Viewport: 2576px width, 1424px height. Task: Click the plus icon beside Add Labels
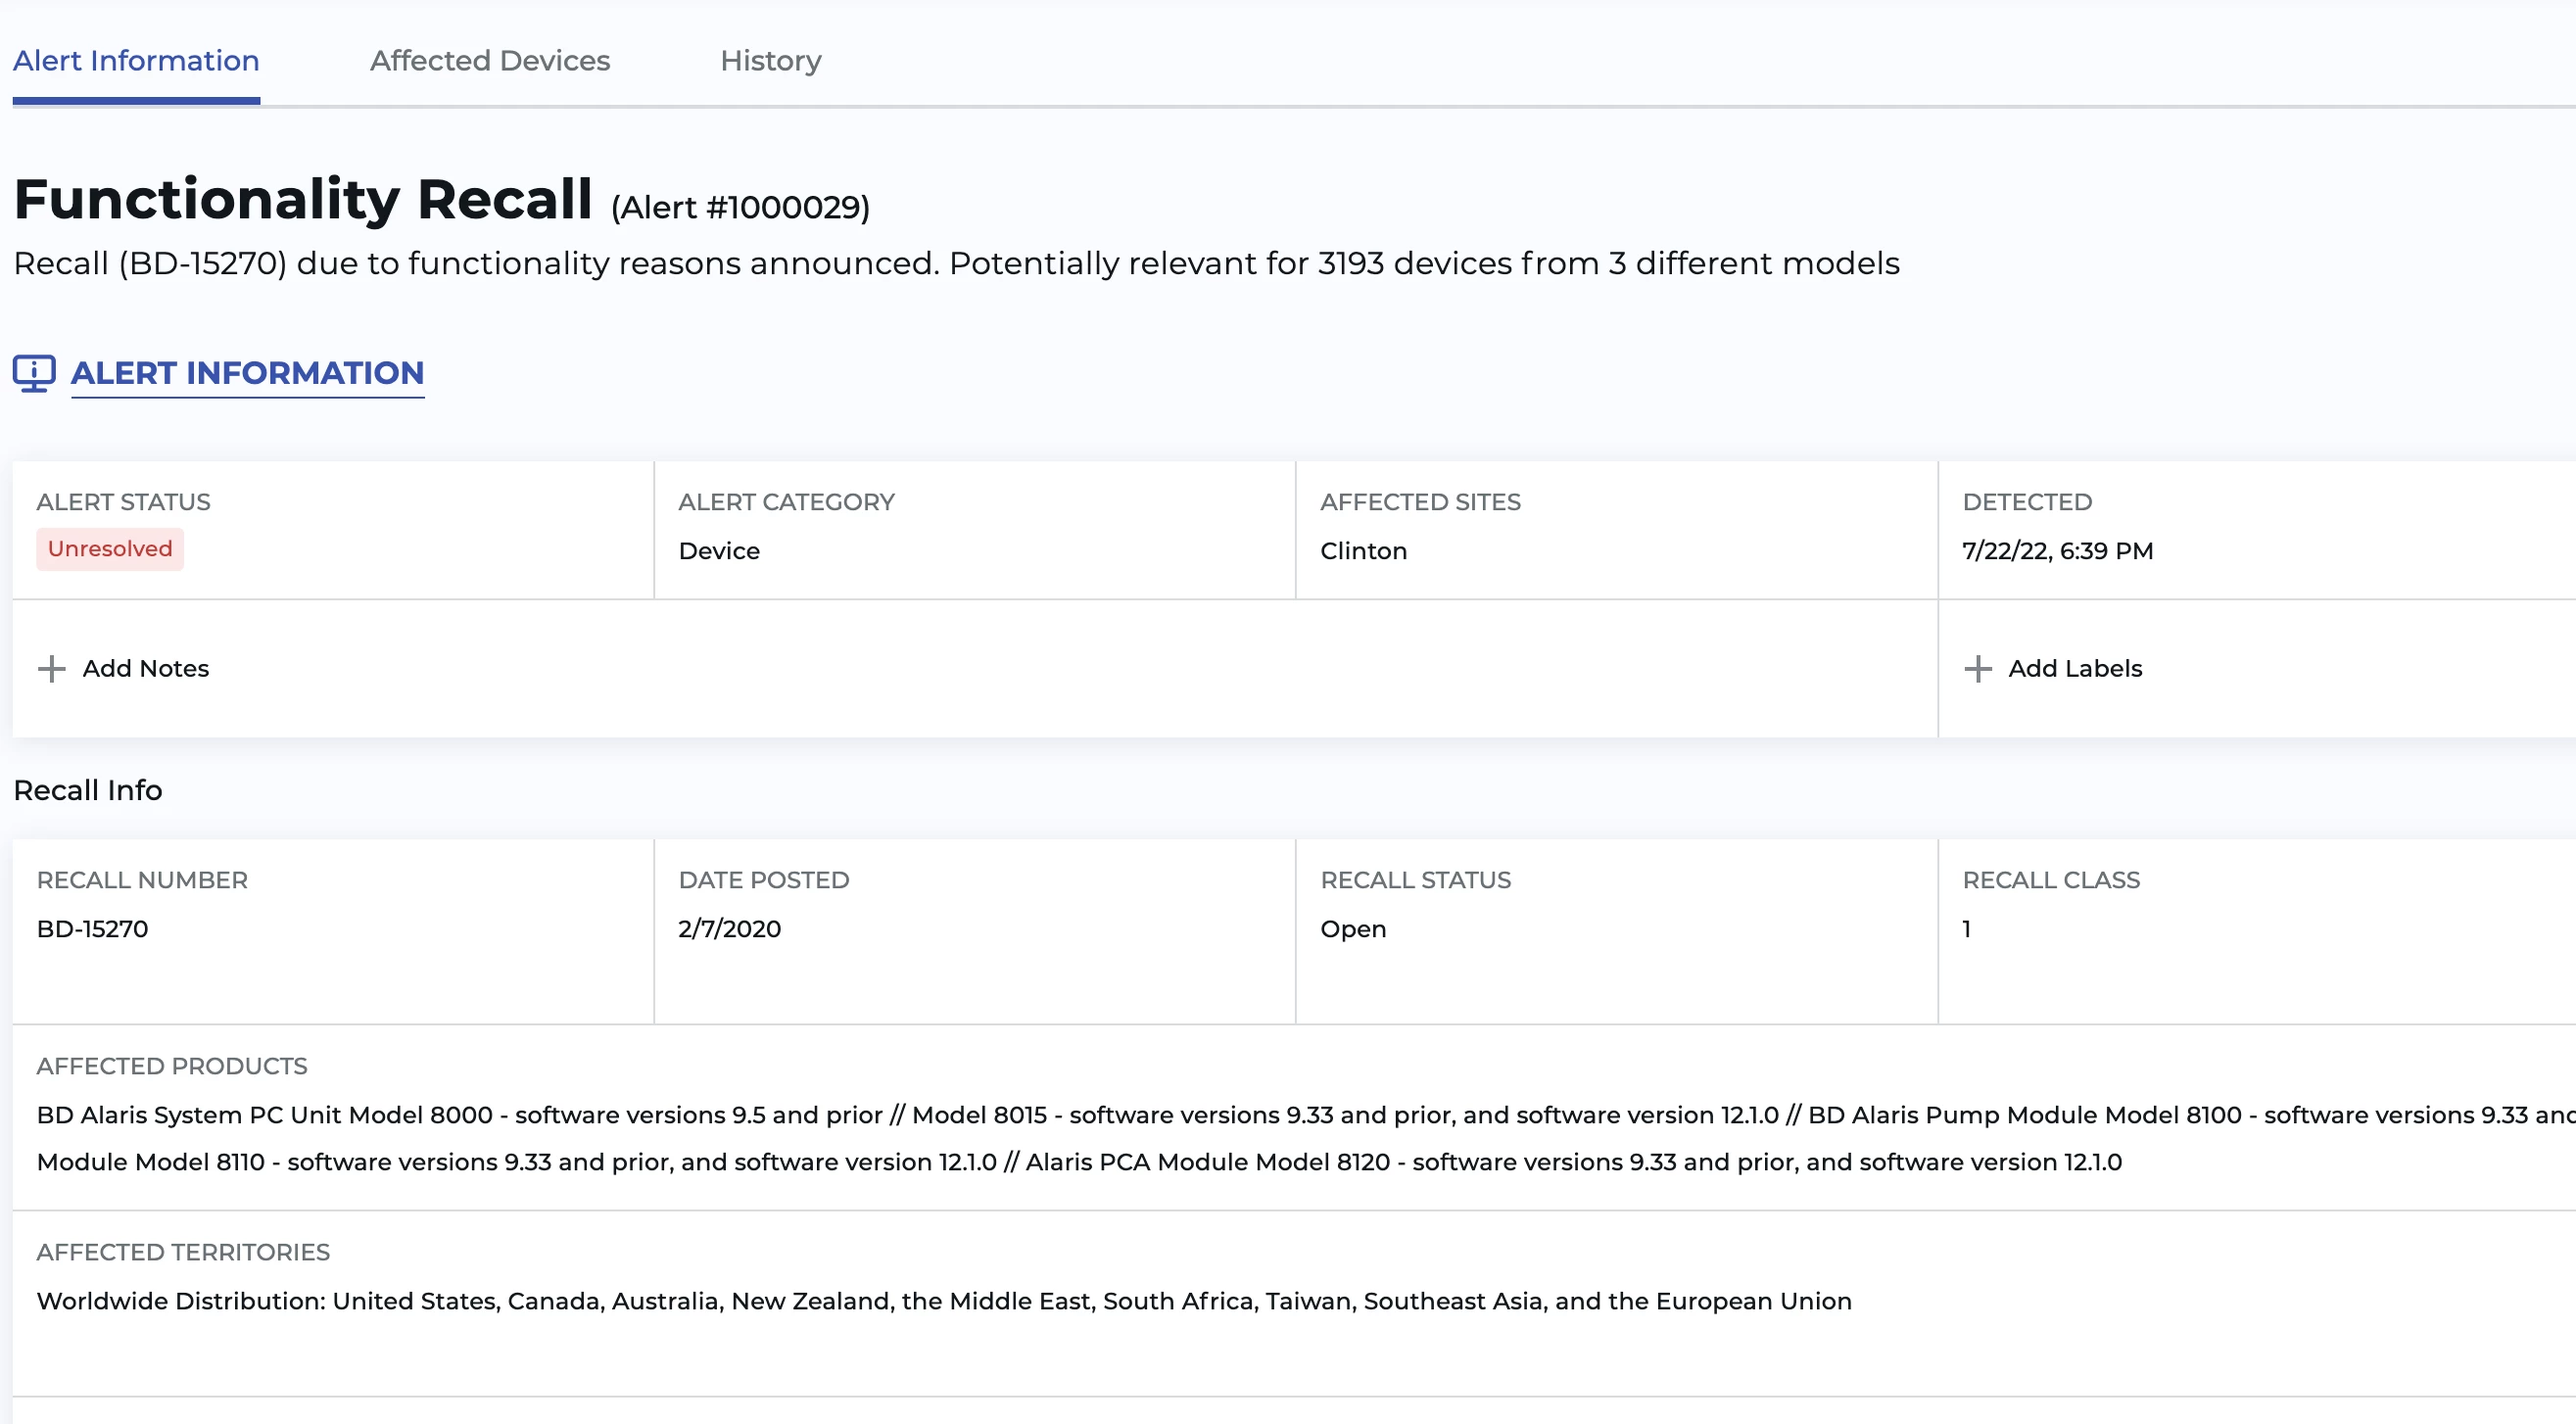point(1977,669)
